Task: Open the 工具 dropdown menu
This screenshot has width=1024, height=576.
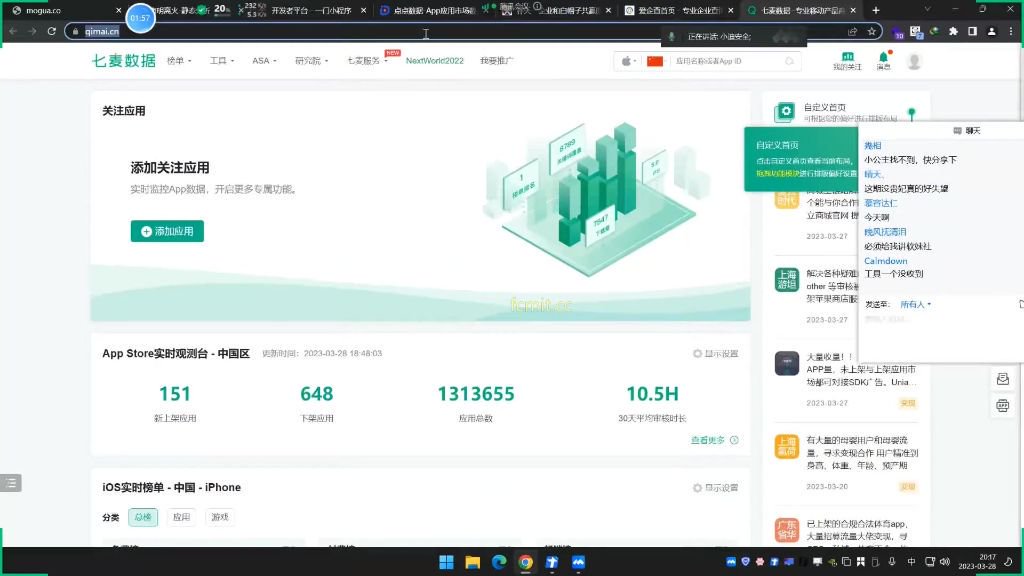Action: (221, 61)
